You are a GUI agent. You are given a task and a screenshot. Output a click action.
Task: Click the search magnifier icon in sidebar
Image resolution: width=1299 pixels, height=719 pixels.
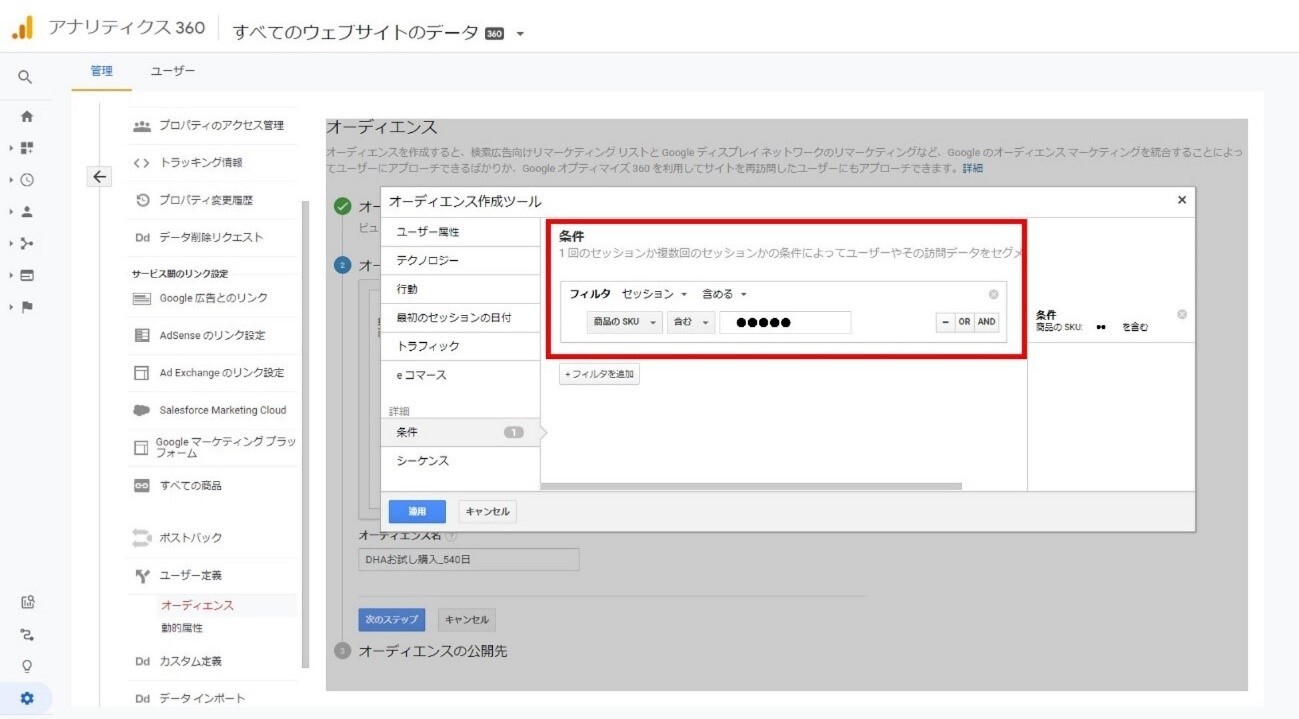point(26,77)
